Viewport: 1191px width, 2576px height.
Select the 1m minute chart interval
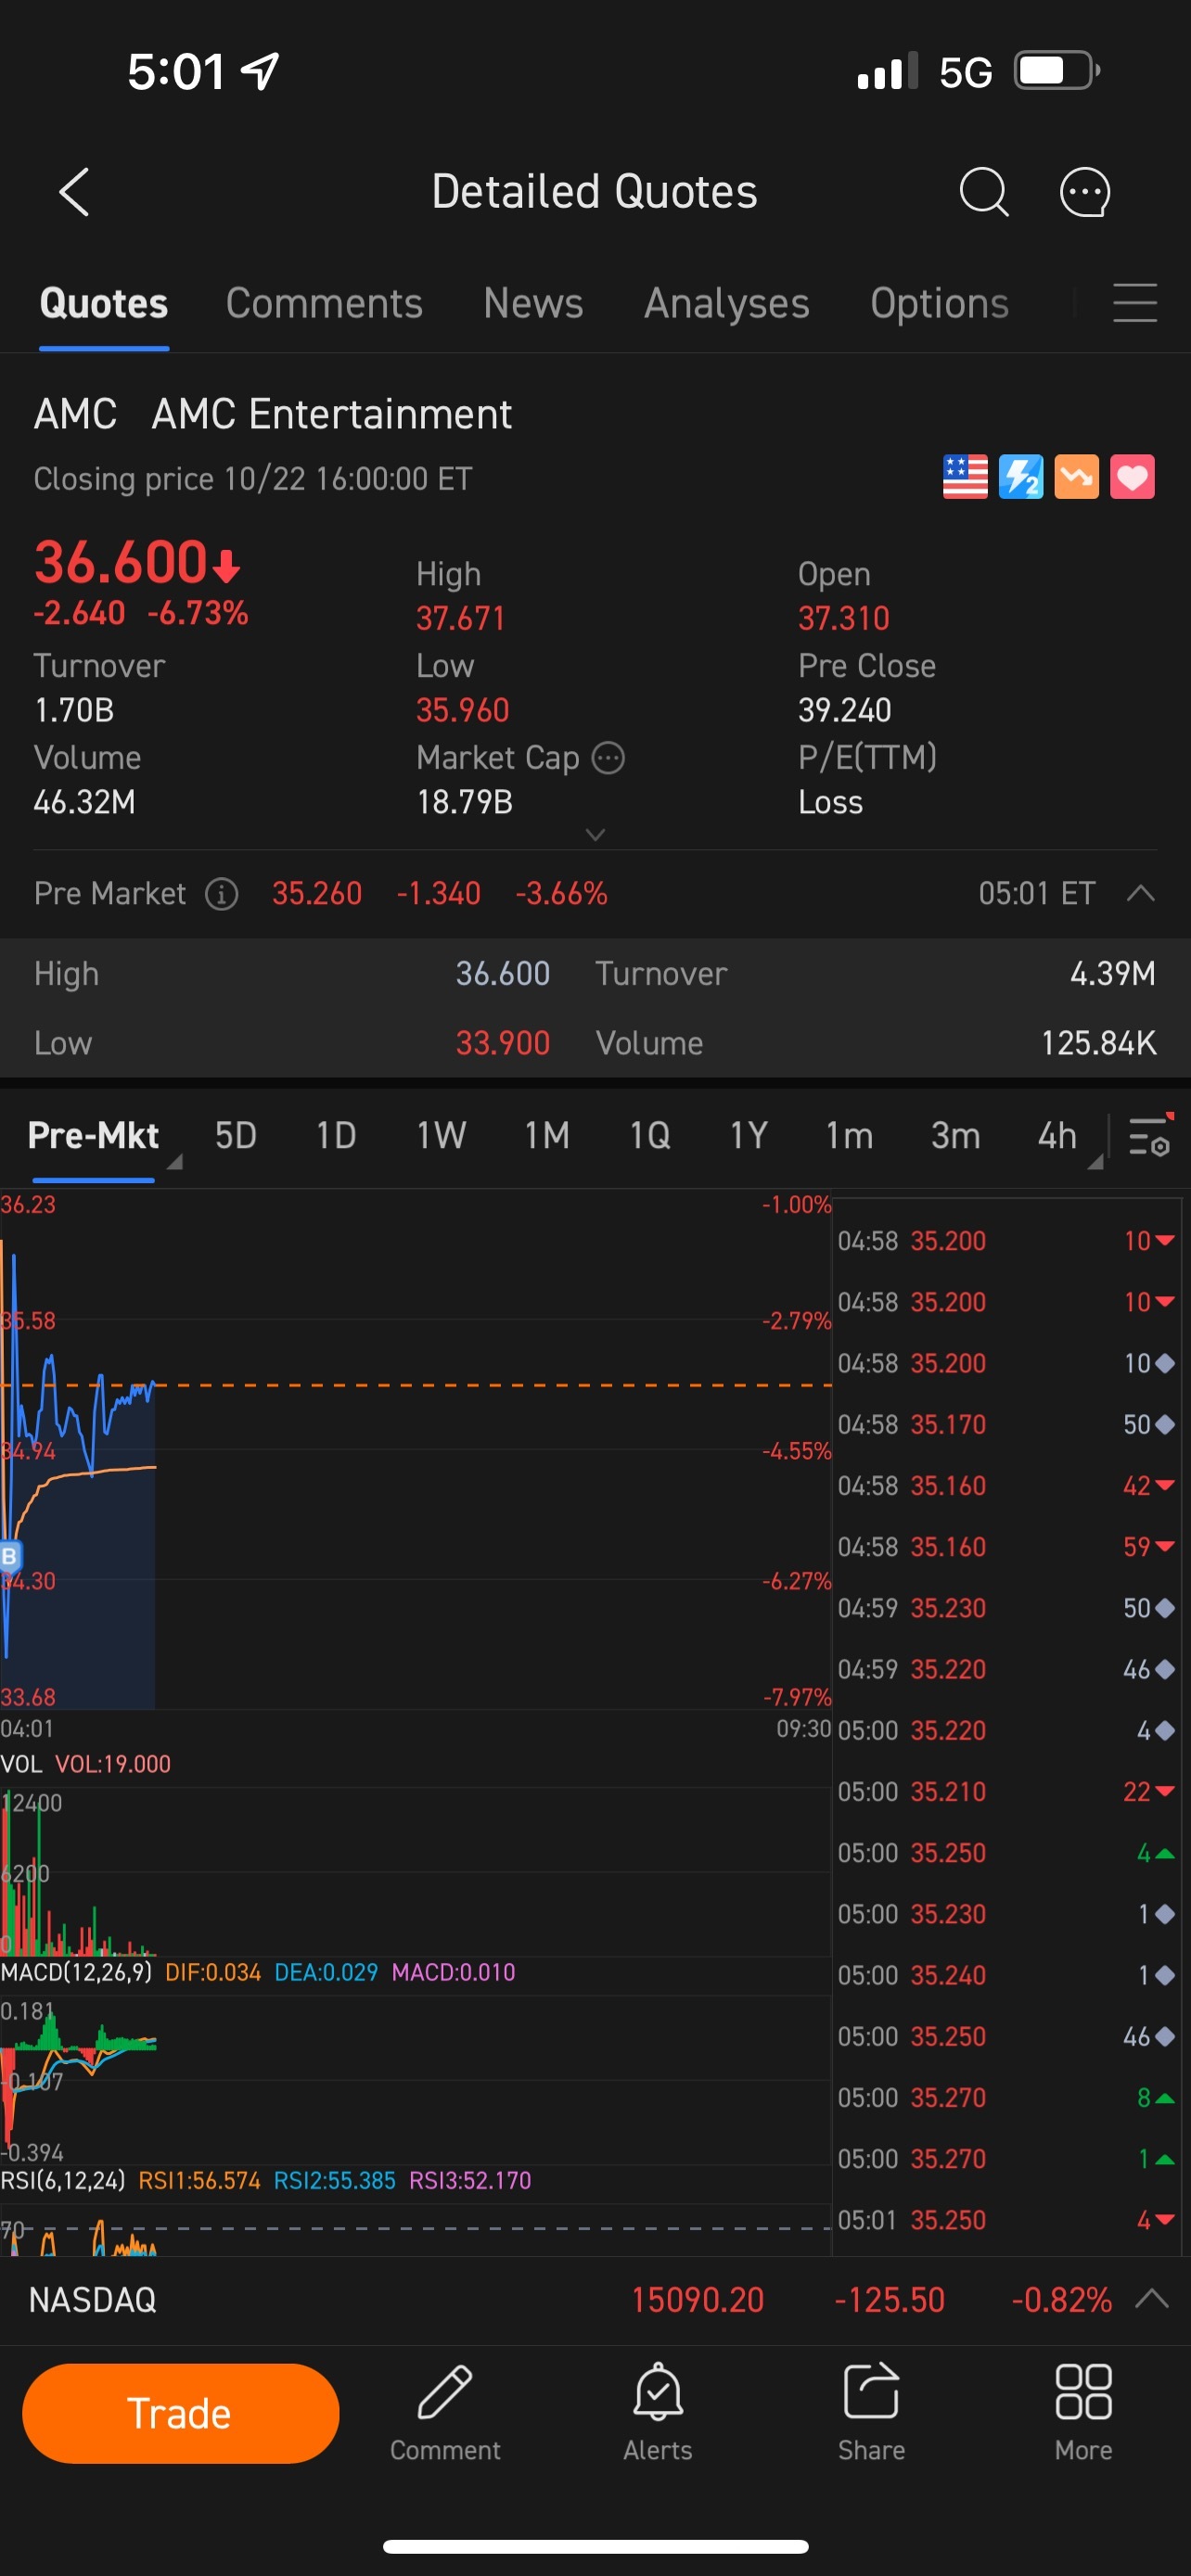pyautogui.click(x=849, y=1135)
